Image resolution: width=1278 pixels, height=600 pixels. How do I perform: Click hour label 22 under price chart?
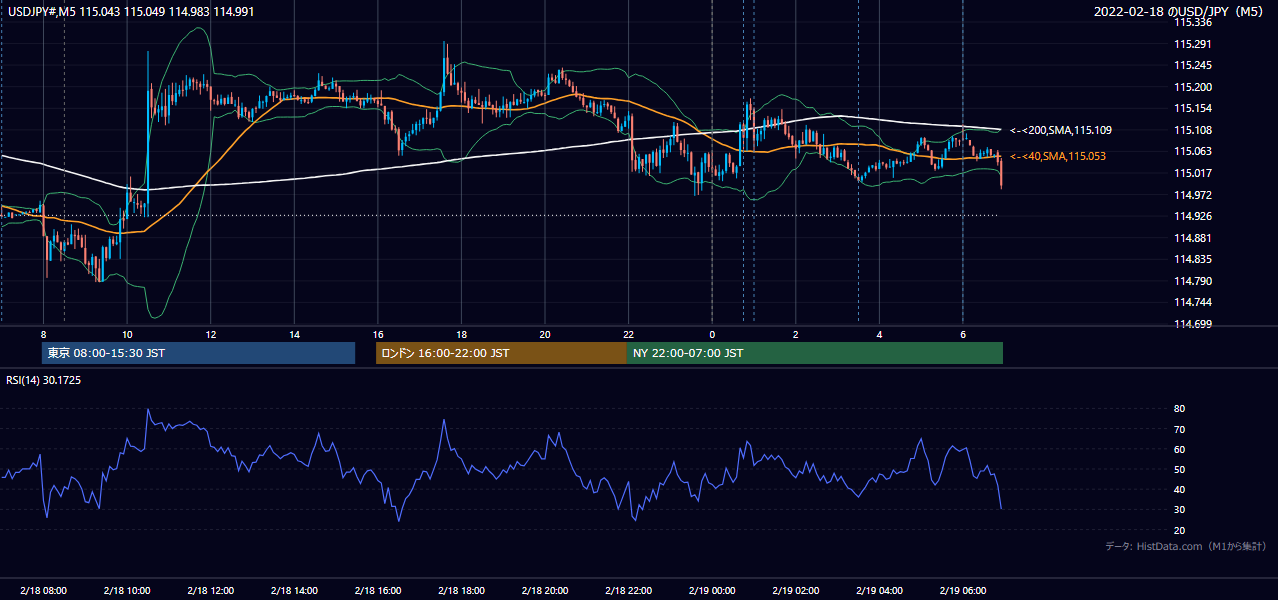click(x=628, y=334)
